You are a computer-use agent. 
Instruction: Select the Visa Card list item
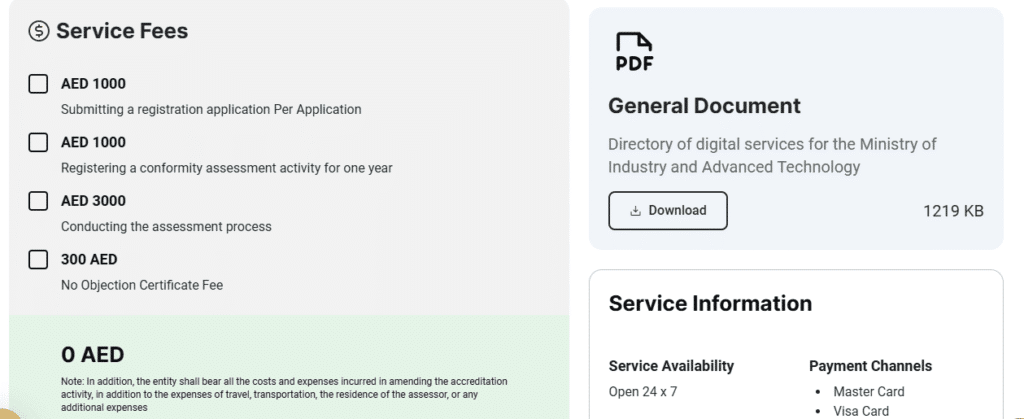click(861, 410)
